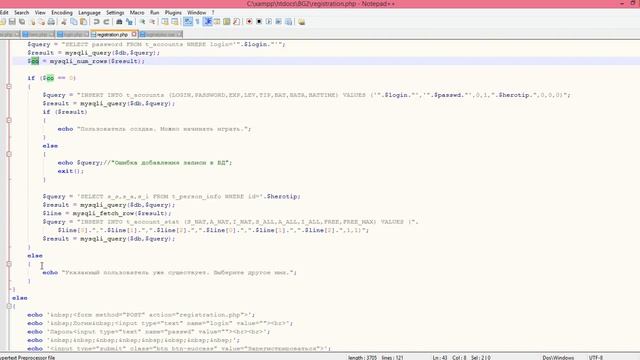
Task: Click the 'UTF-8' encoding status field
Action: point(596,357)
